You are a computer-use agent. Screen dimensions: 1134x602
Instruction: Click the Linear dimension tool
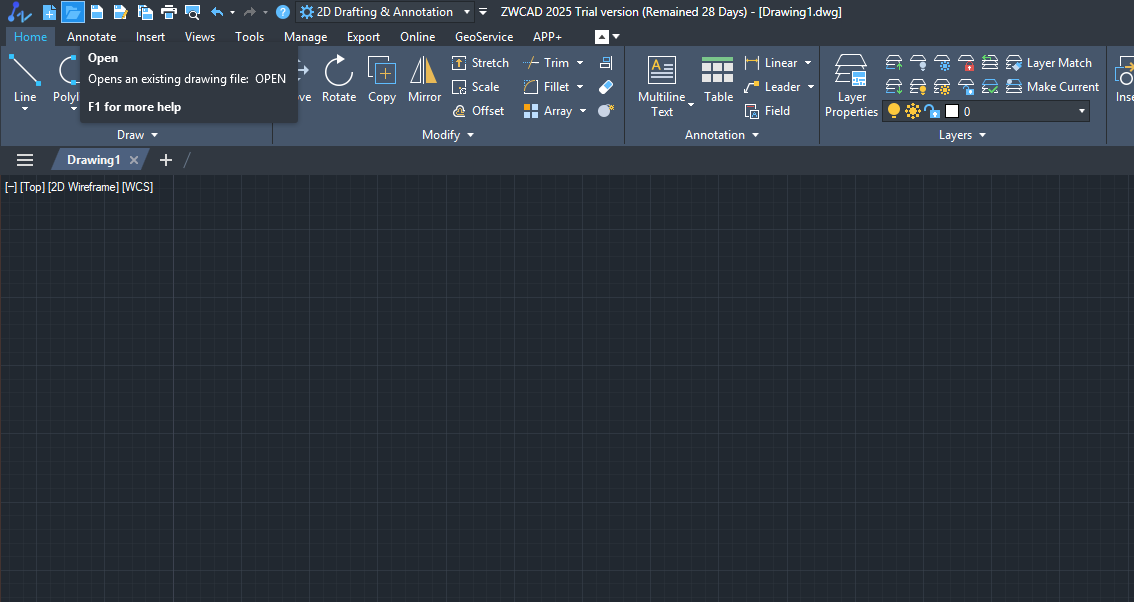(x=771, y=63)
